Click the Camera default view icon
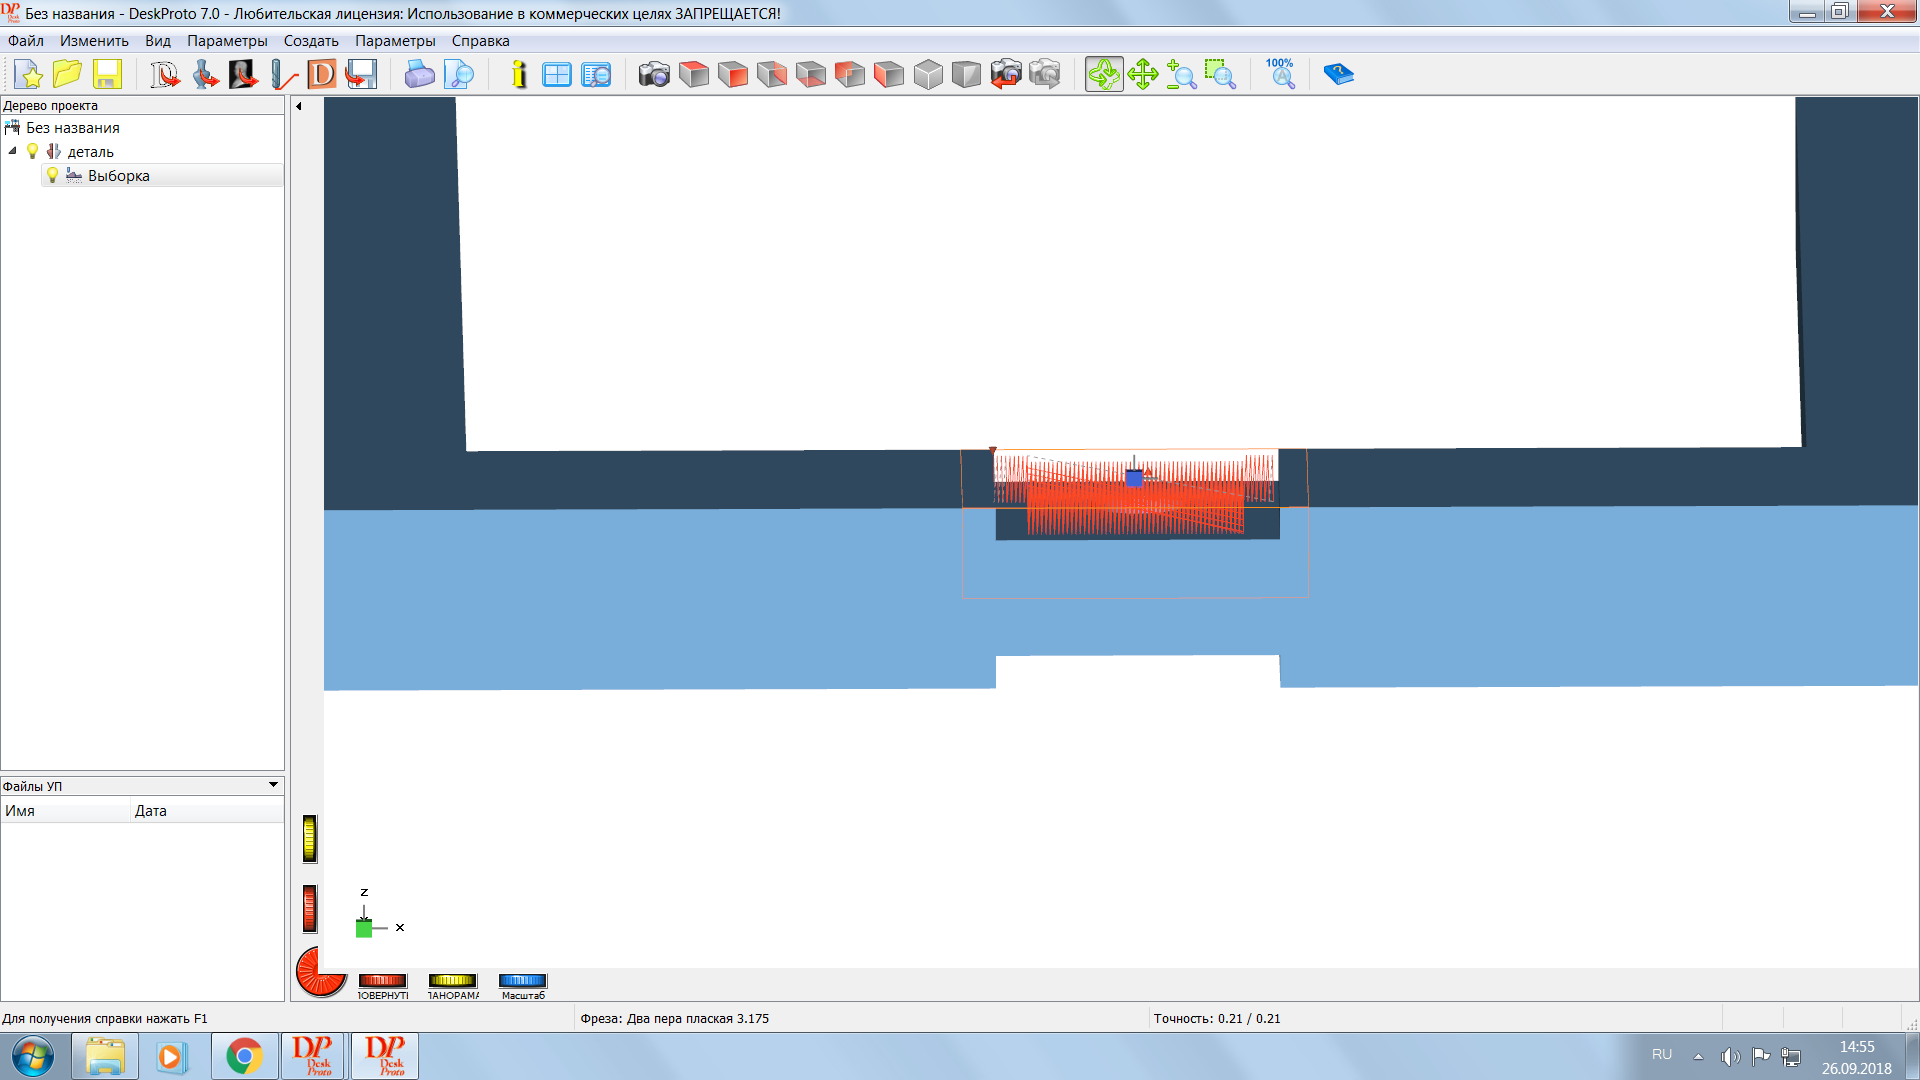This screenshot has width=1920, height=1080. point(654,74)
